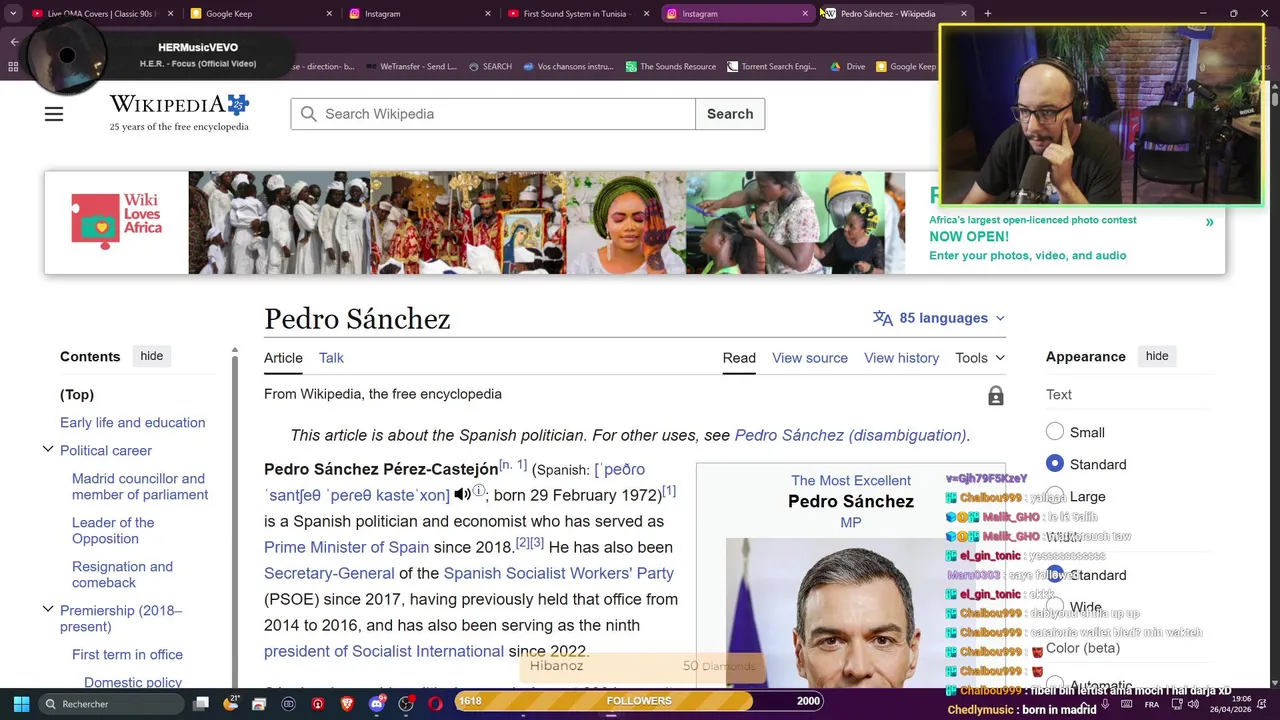Viewport: 1280px width, 720px height.
Task: Open the View source tab
Action: tap(810, 358)
